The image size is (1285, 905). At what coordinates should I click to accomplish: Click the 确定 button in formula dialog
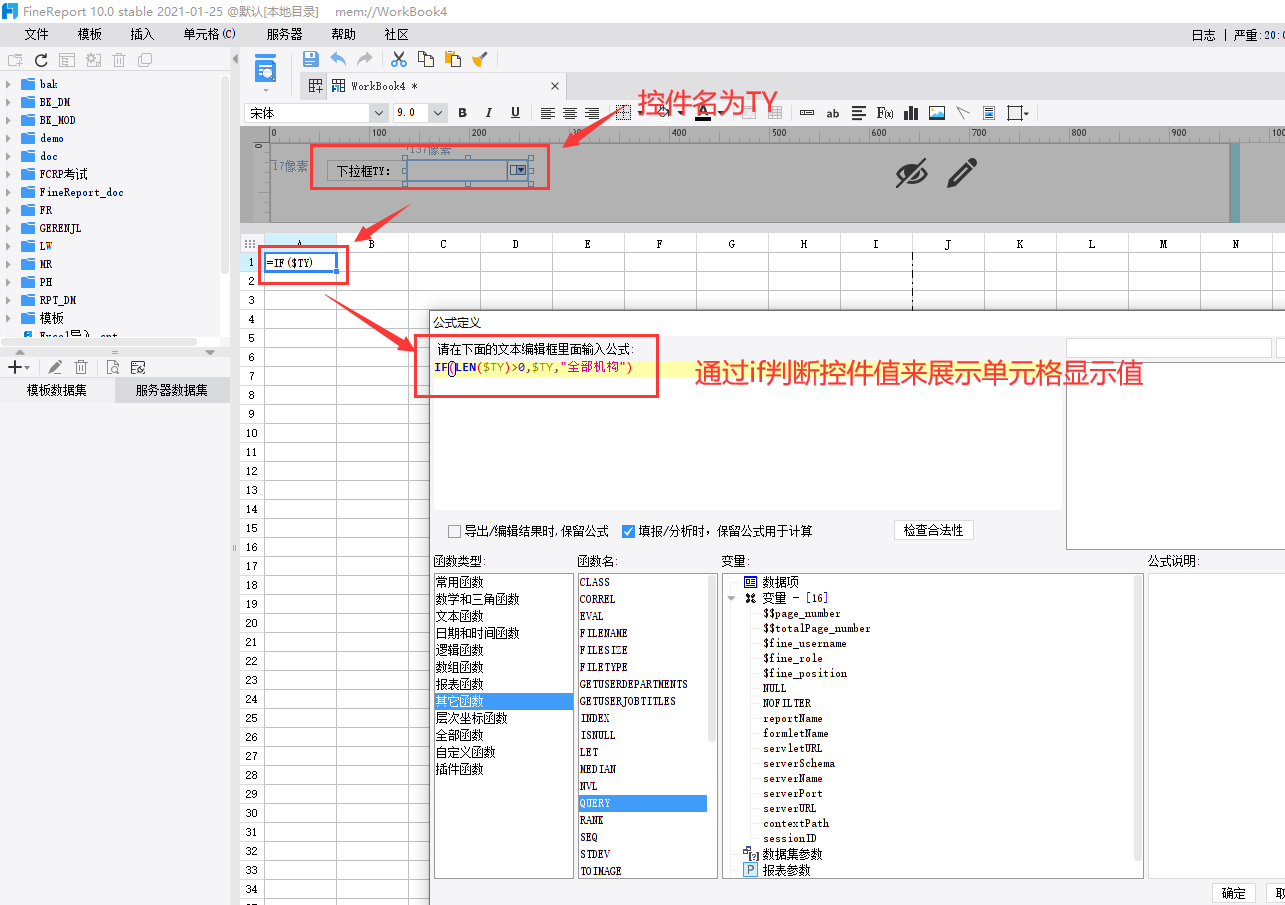pyautogui.click(x=1233, y=893)
